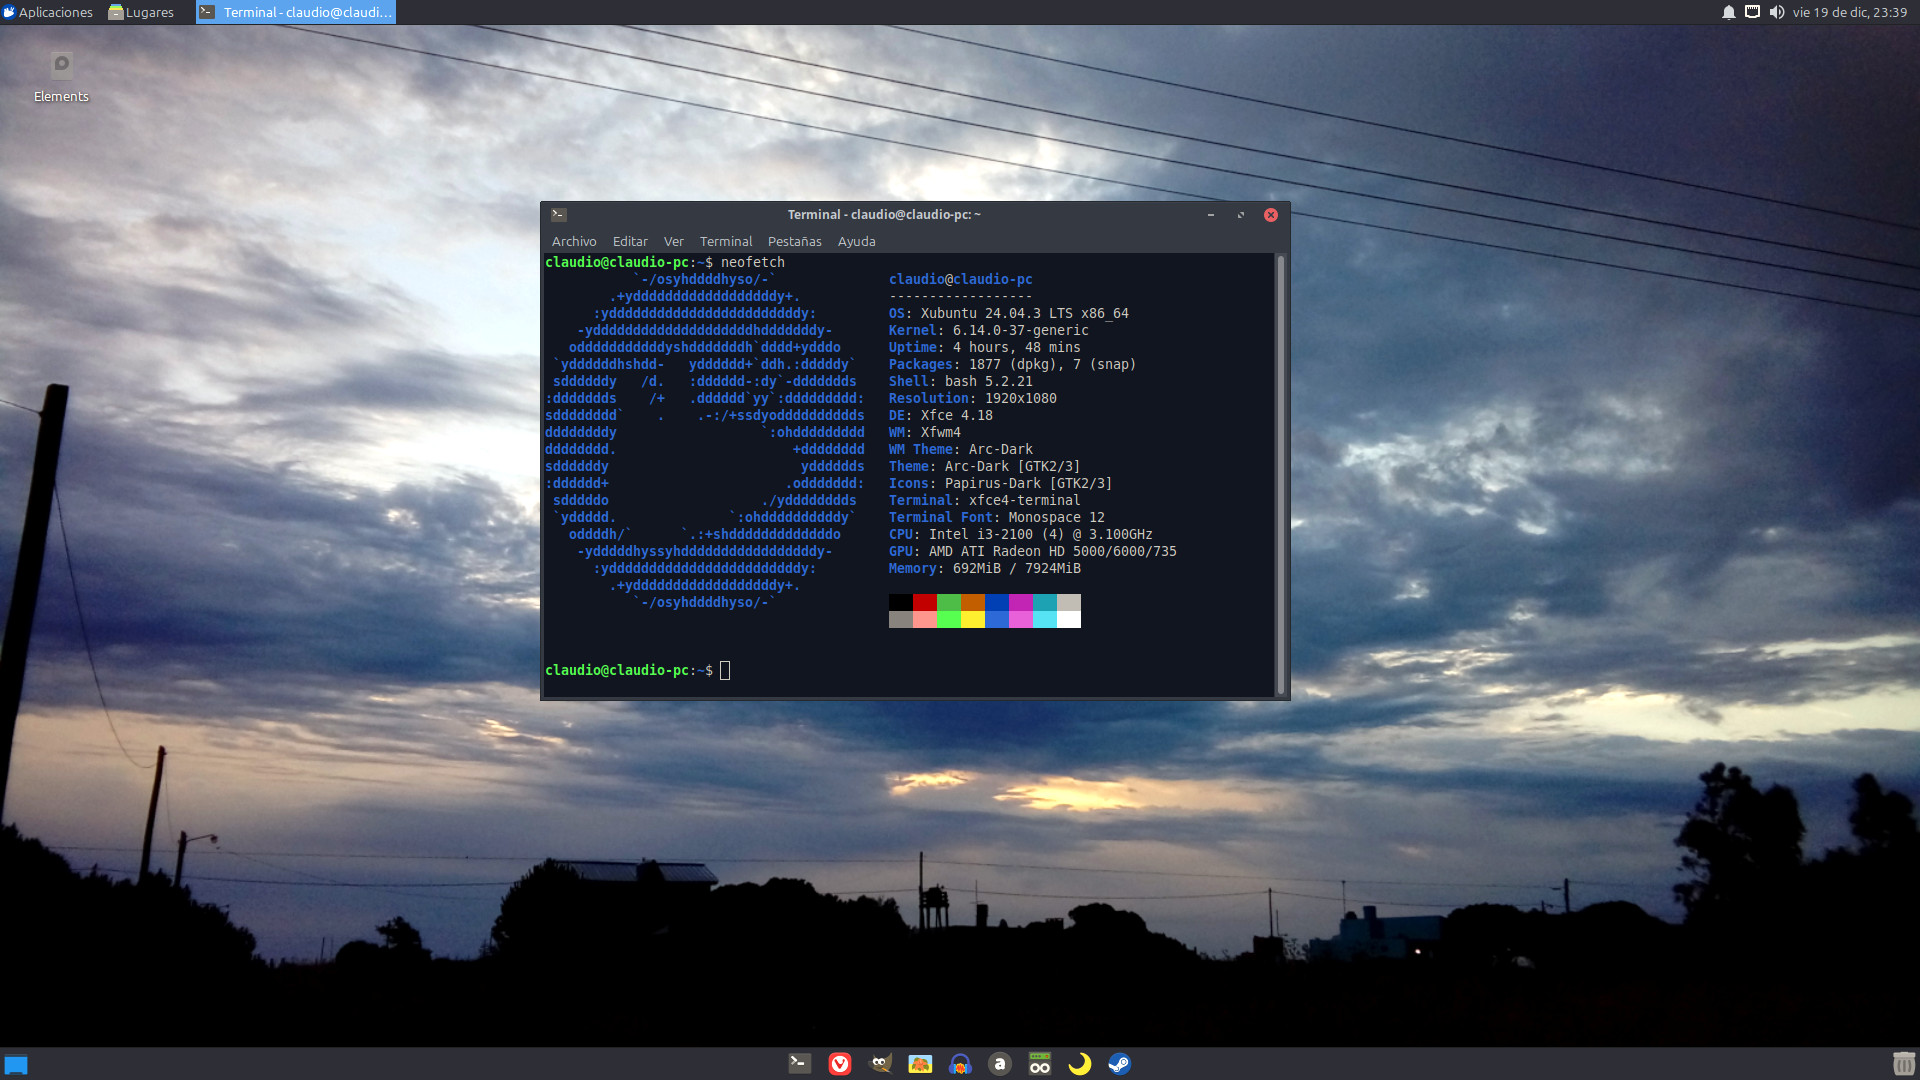1920x1080 pixels.
Task: Open the Pestañas menu in terminal
Action: point(794,241)
